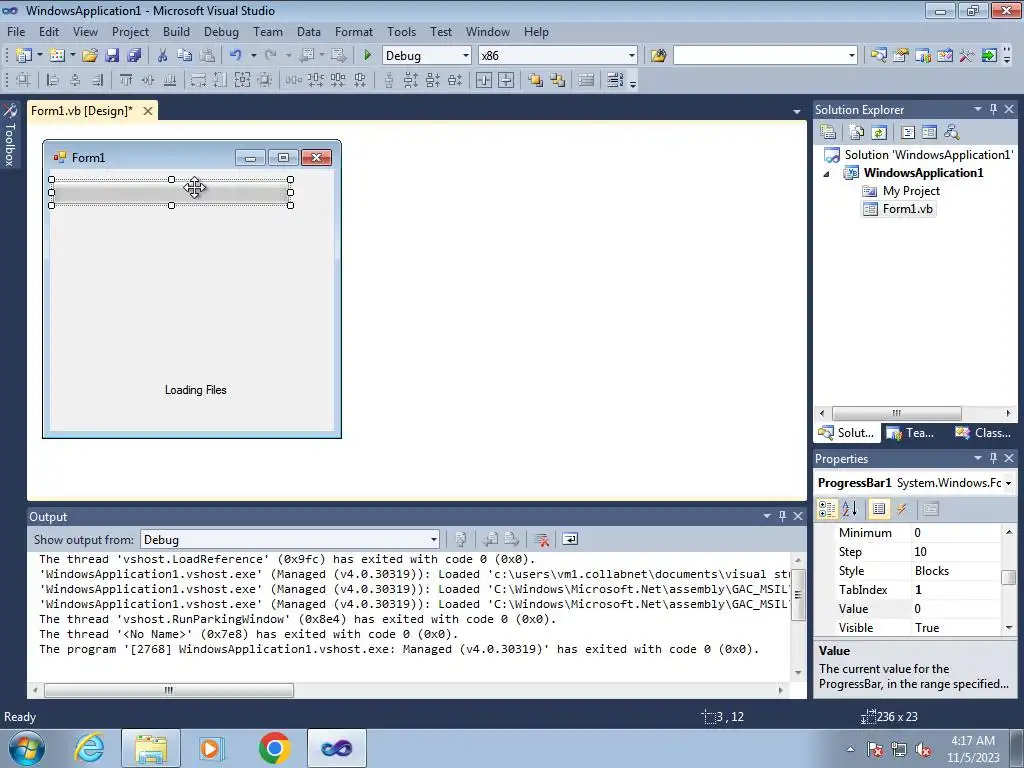Click the Open File folder icon

[89, 56]
